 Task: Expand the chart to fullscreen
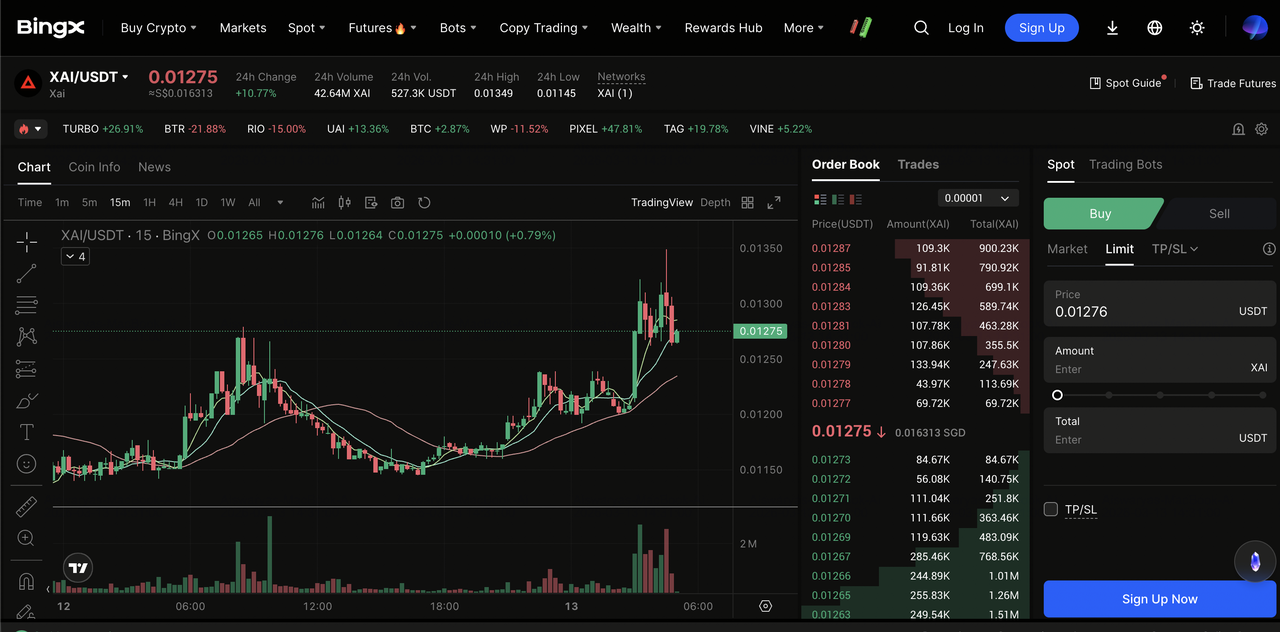coord(774,203)
